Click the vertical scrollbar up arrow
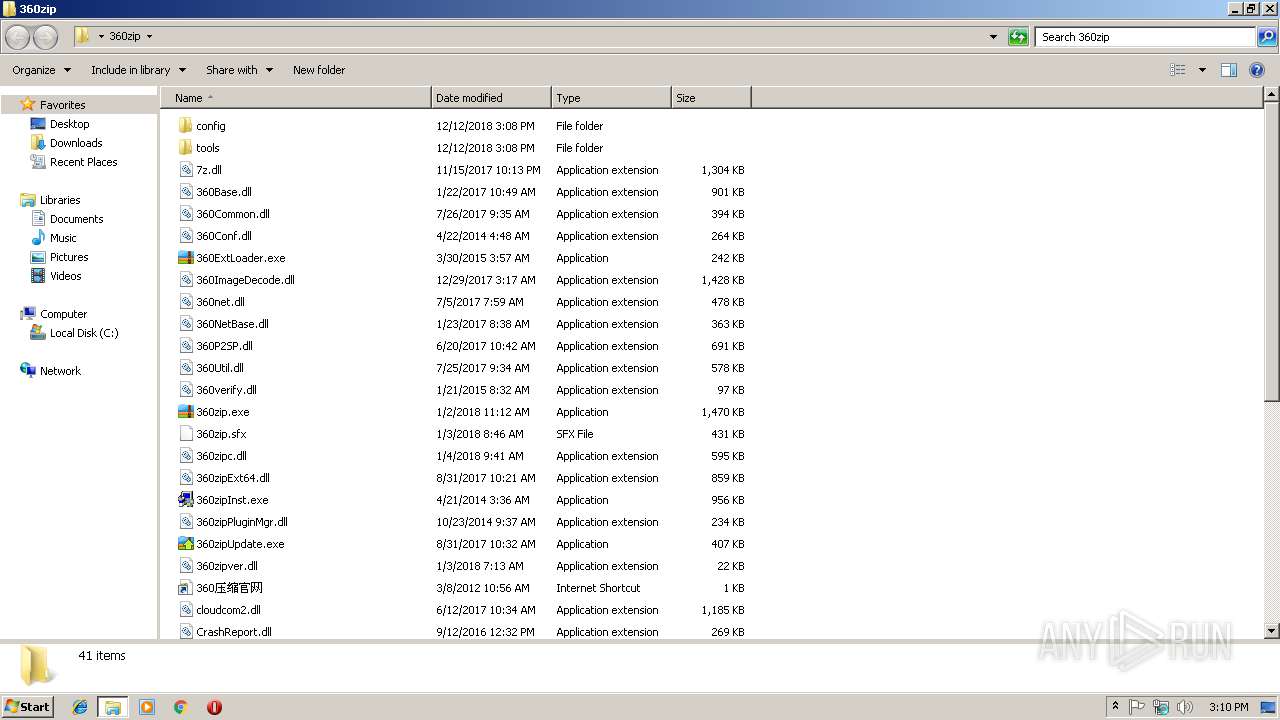The width and height of the screenshot is (1280, 720). pos(1272,95)
